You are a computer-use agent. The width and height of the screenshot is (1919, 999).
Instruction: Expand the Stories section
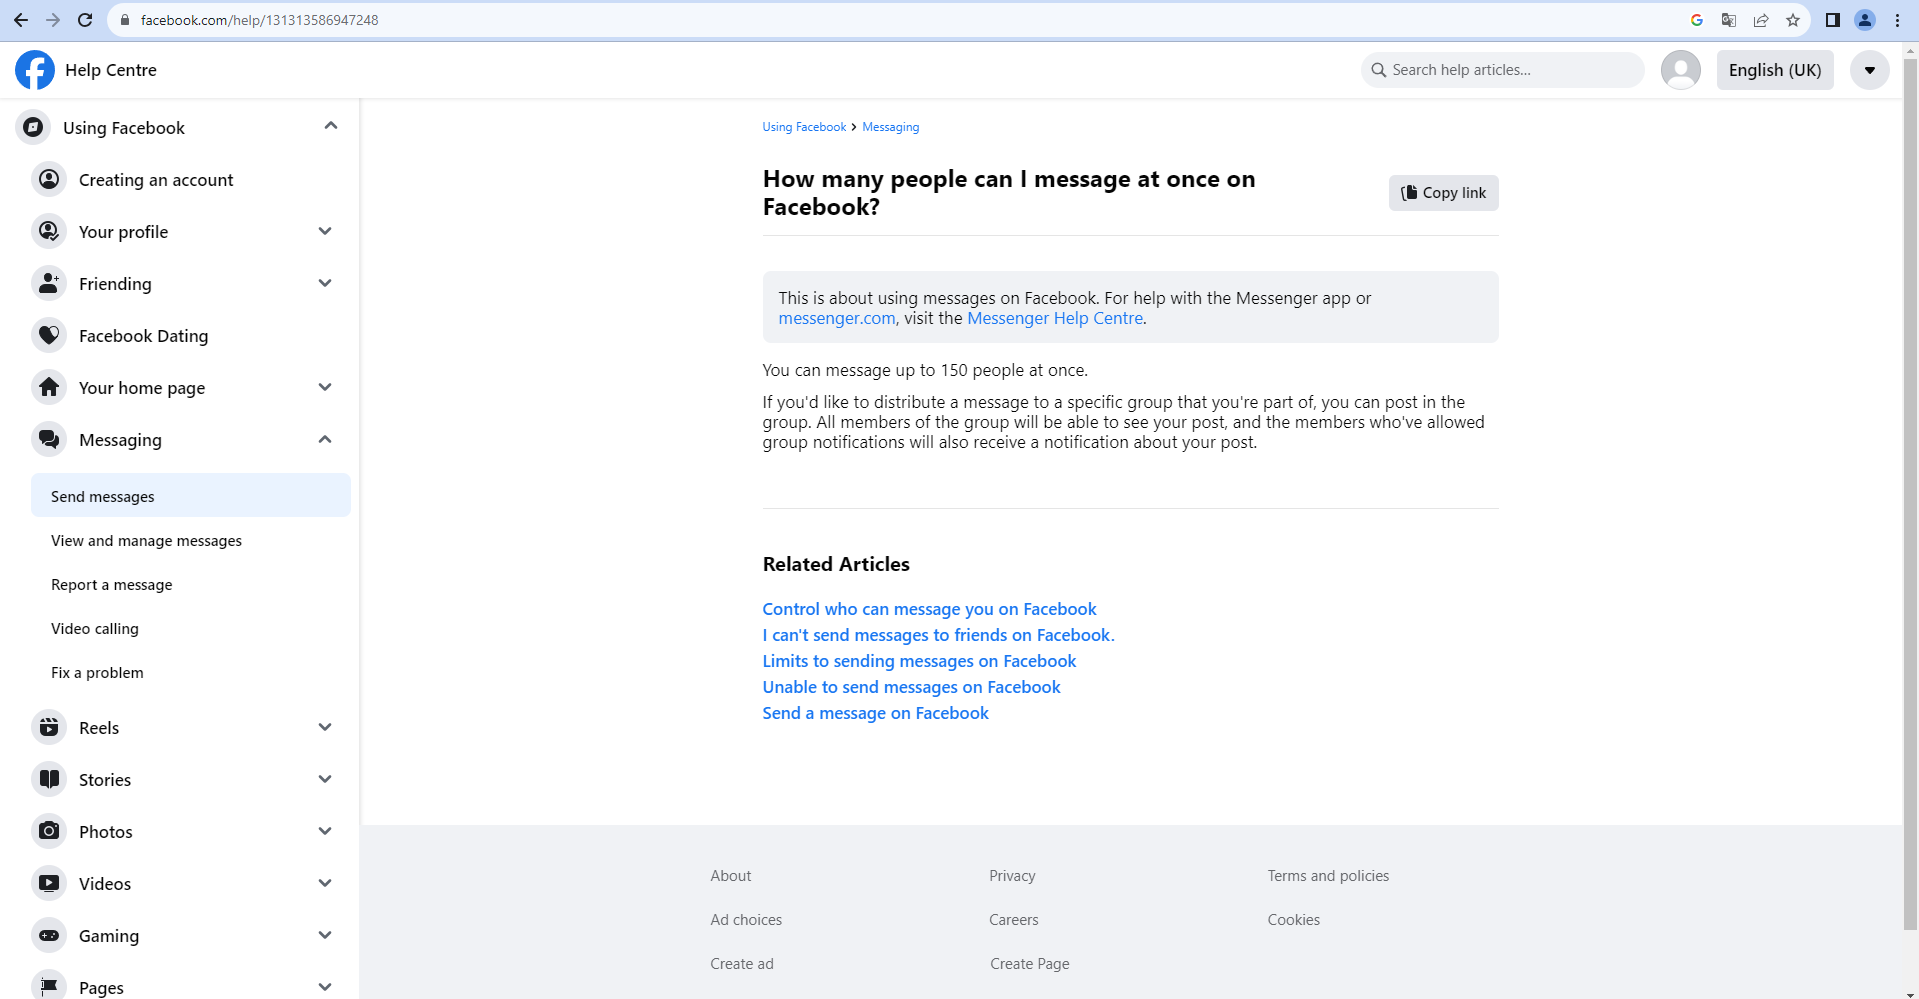(325, 779)
